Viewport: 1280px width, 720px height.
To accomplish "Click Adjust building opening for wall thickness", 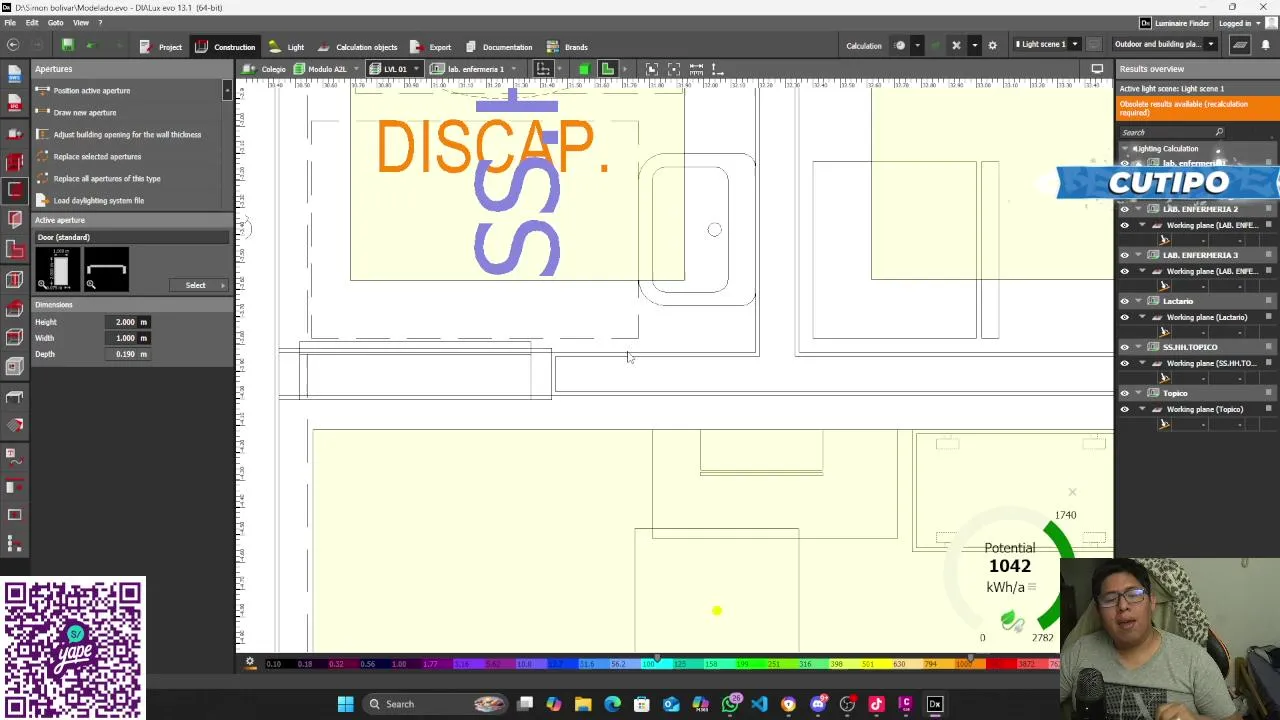I will tap(127, 135).
